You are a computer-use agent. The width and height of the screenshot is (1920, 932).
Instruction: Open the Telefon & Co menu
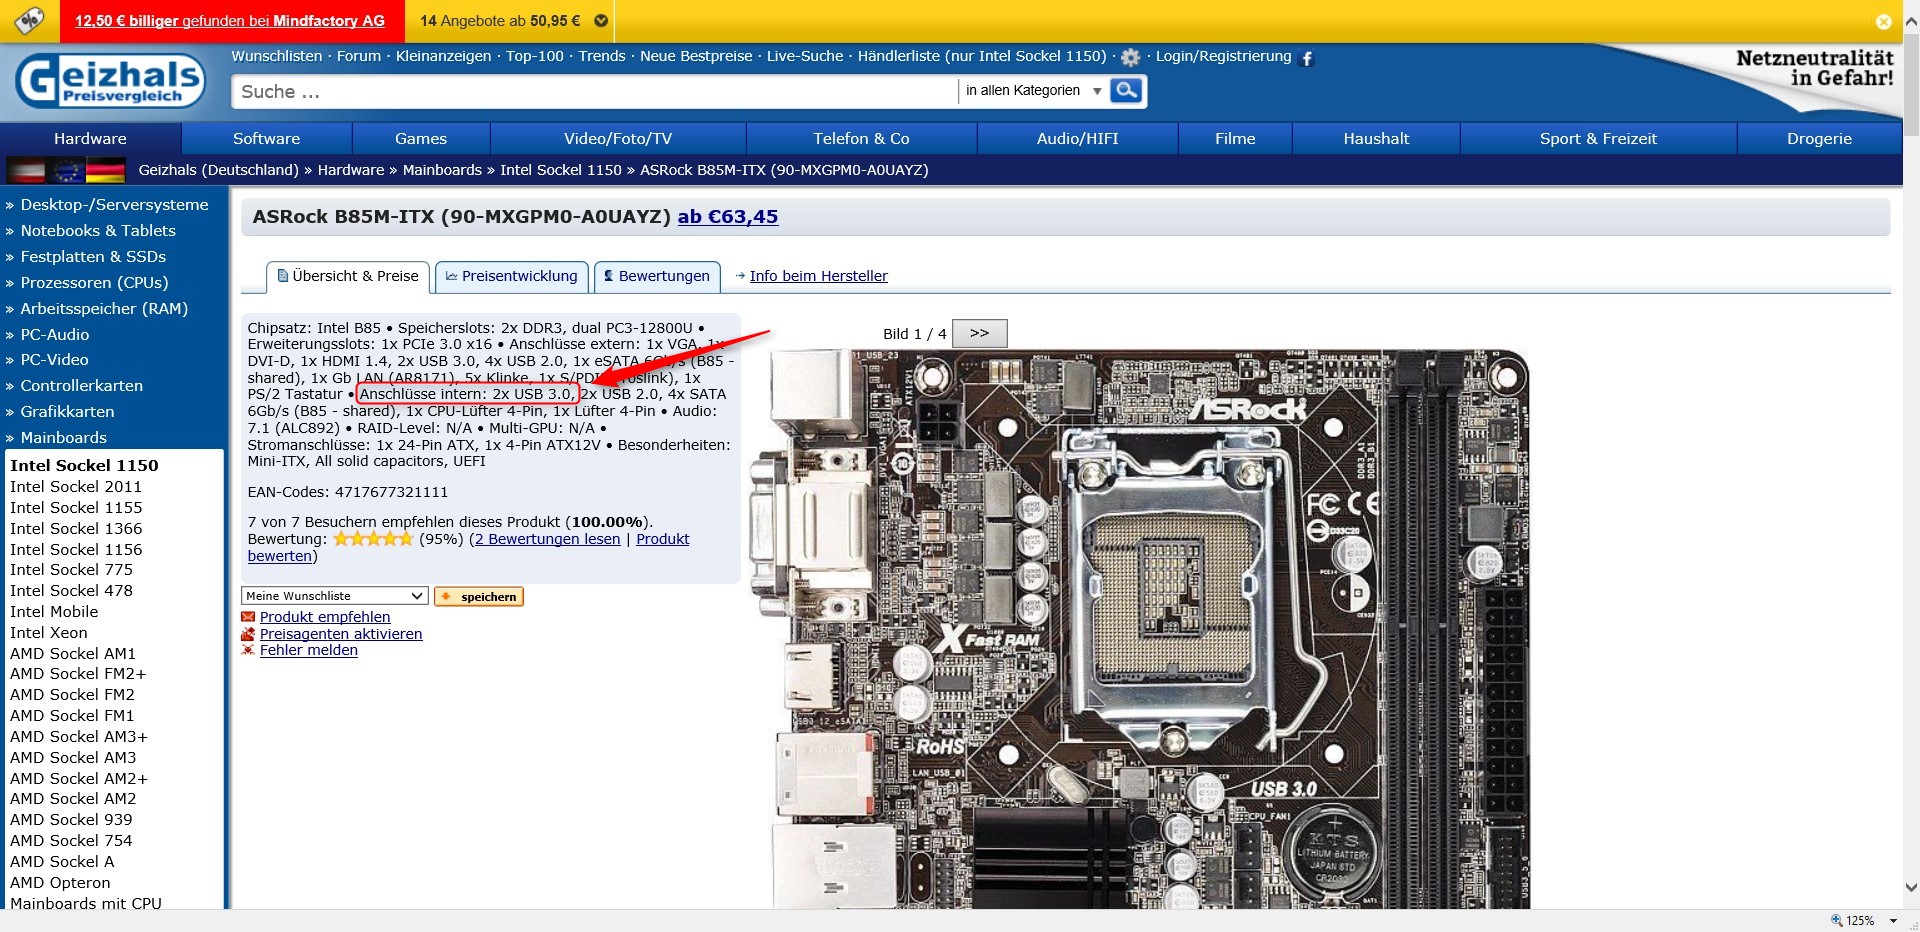pos(861,139)
